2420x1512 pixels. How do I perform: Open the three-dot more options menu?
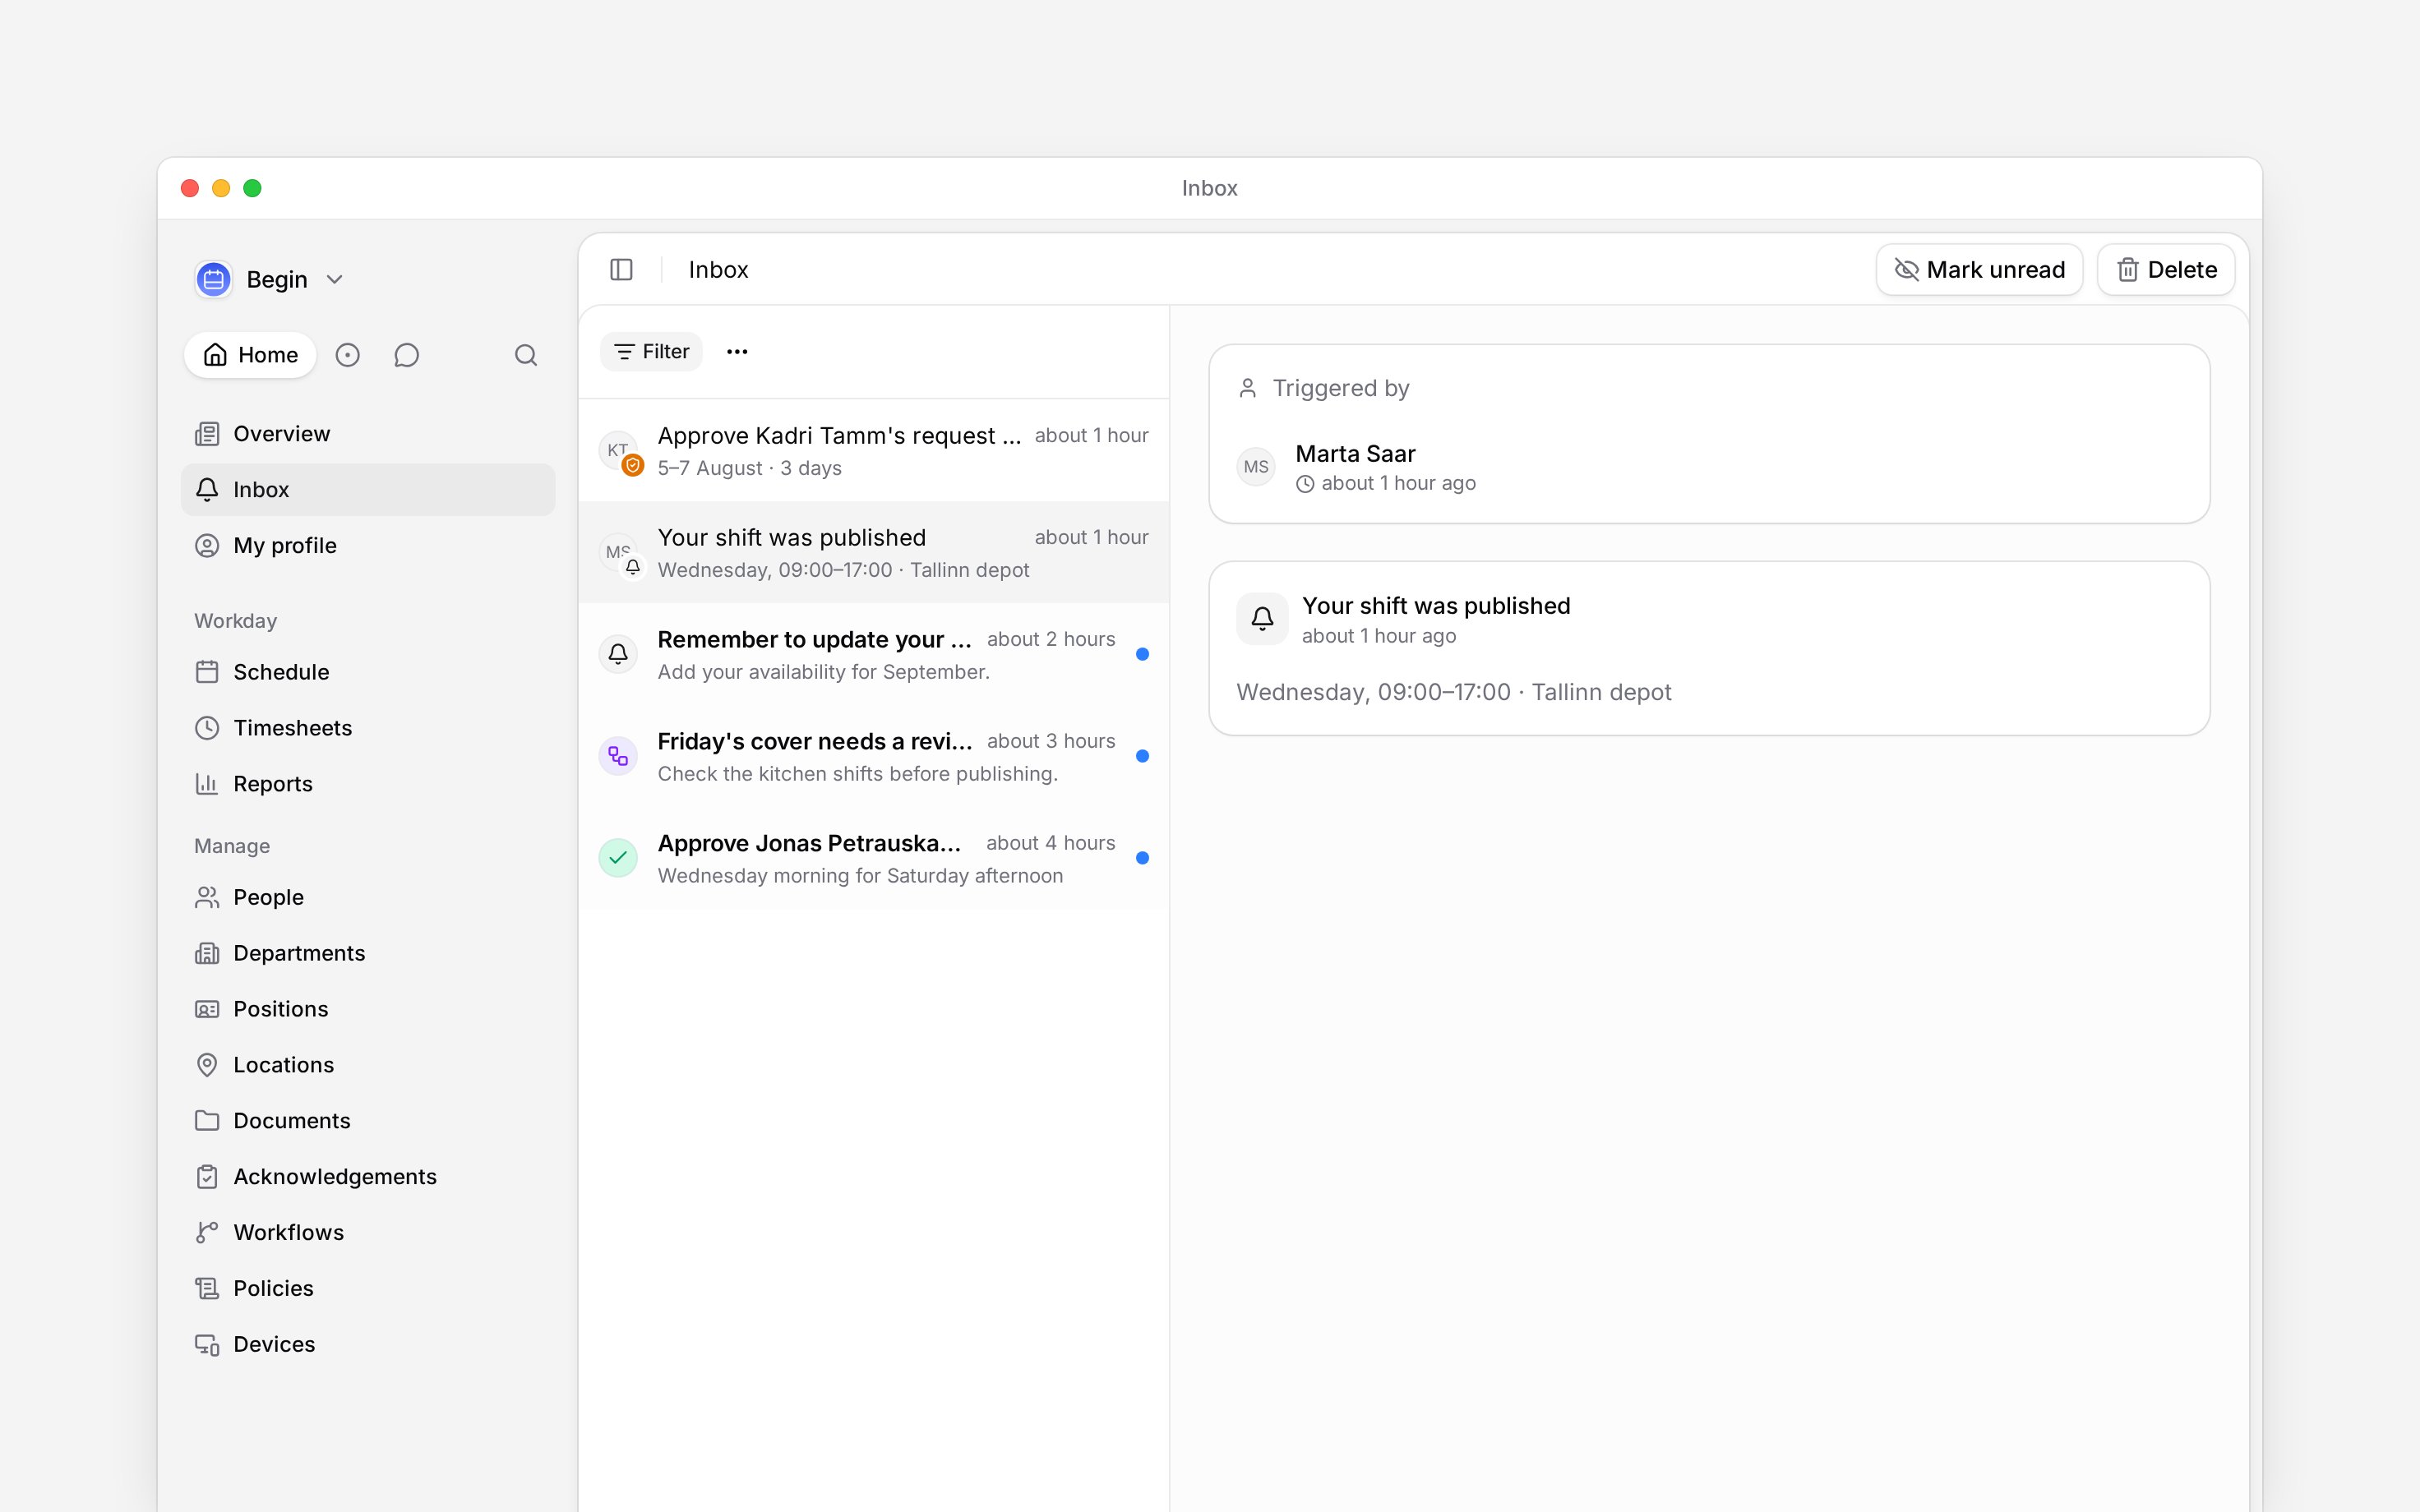737,352
